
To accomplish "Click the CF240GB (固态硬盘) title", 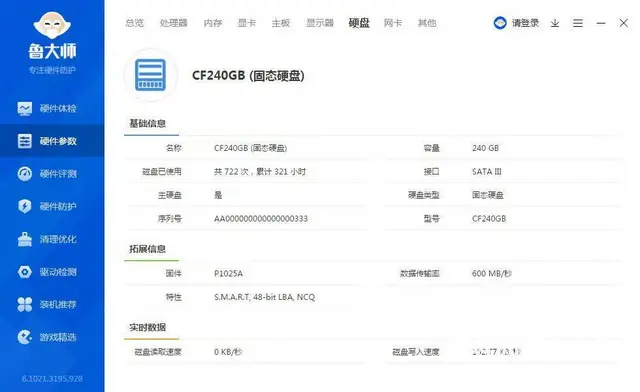I will [248, 76].
